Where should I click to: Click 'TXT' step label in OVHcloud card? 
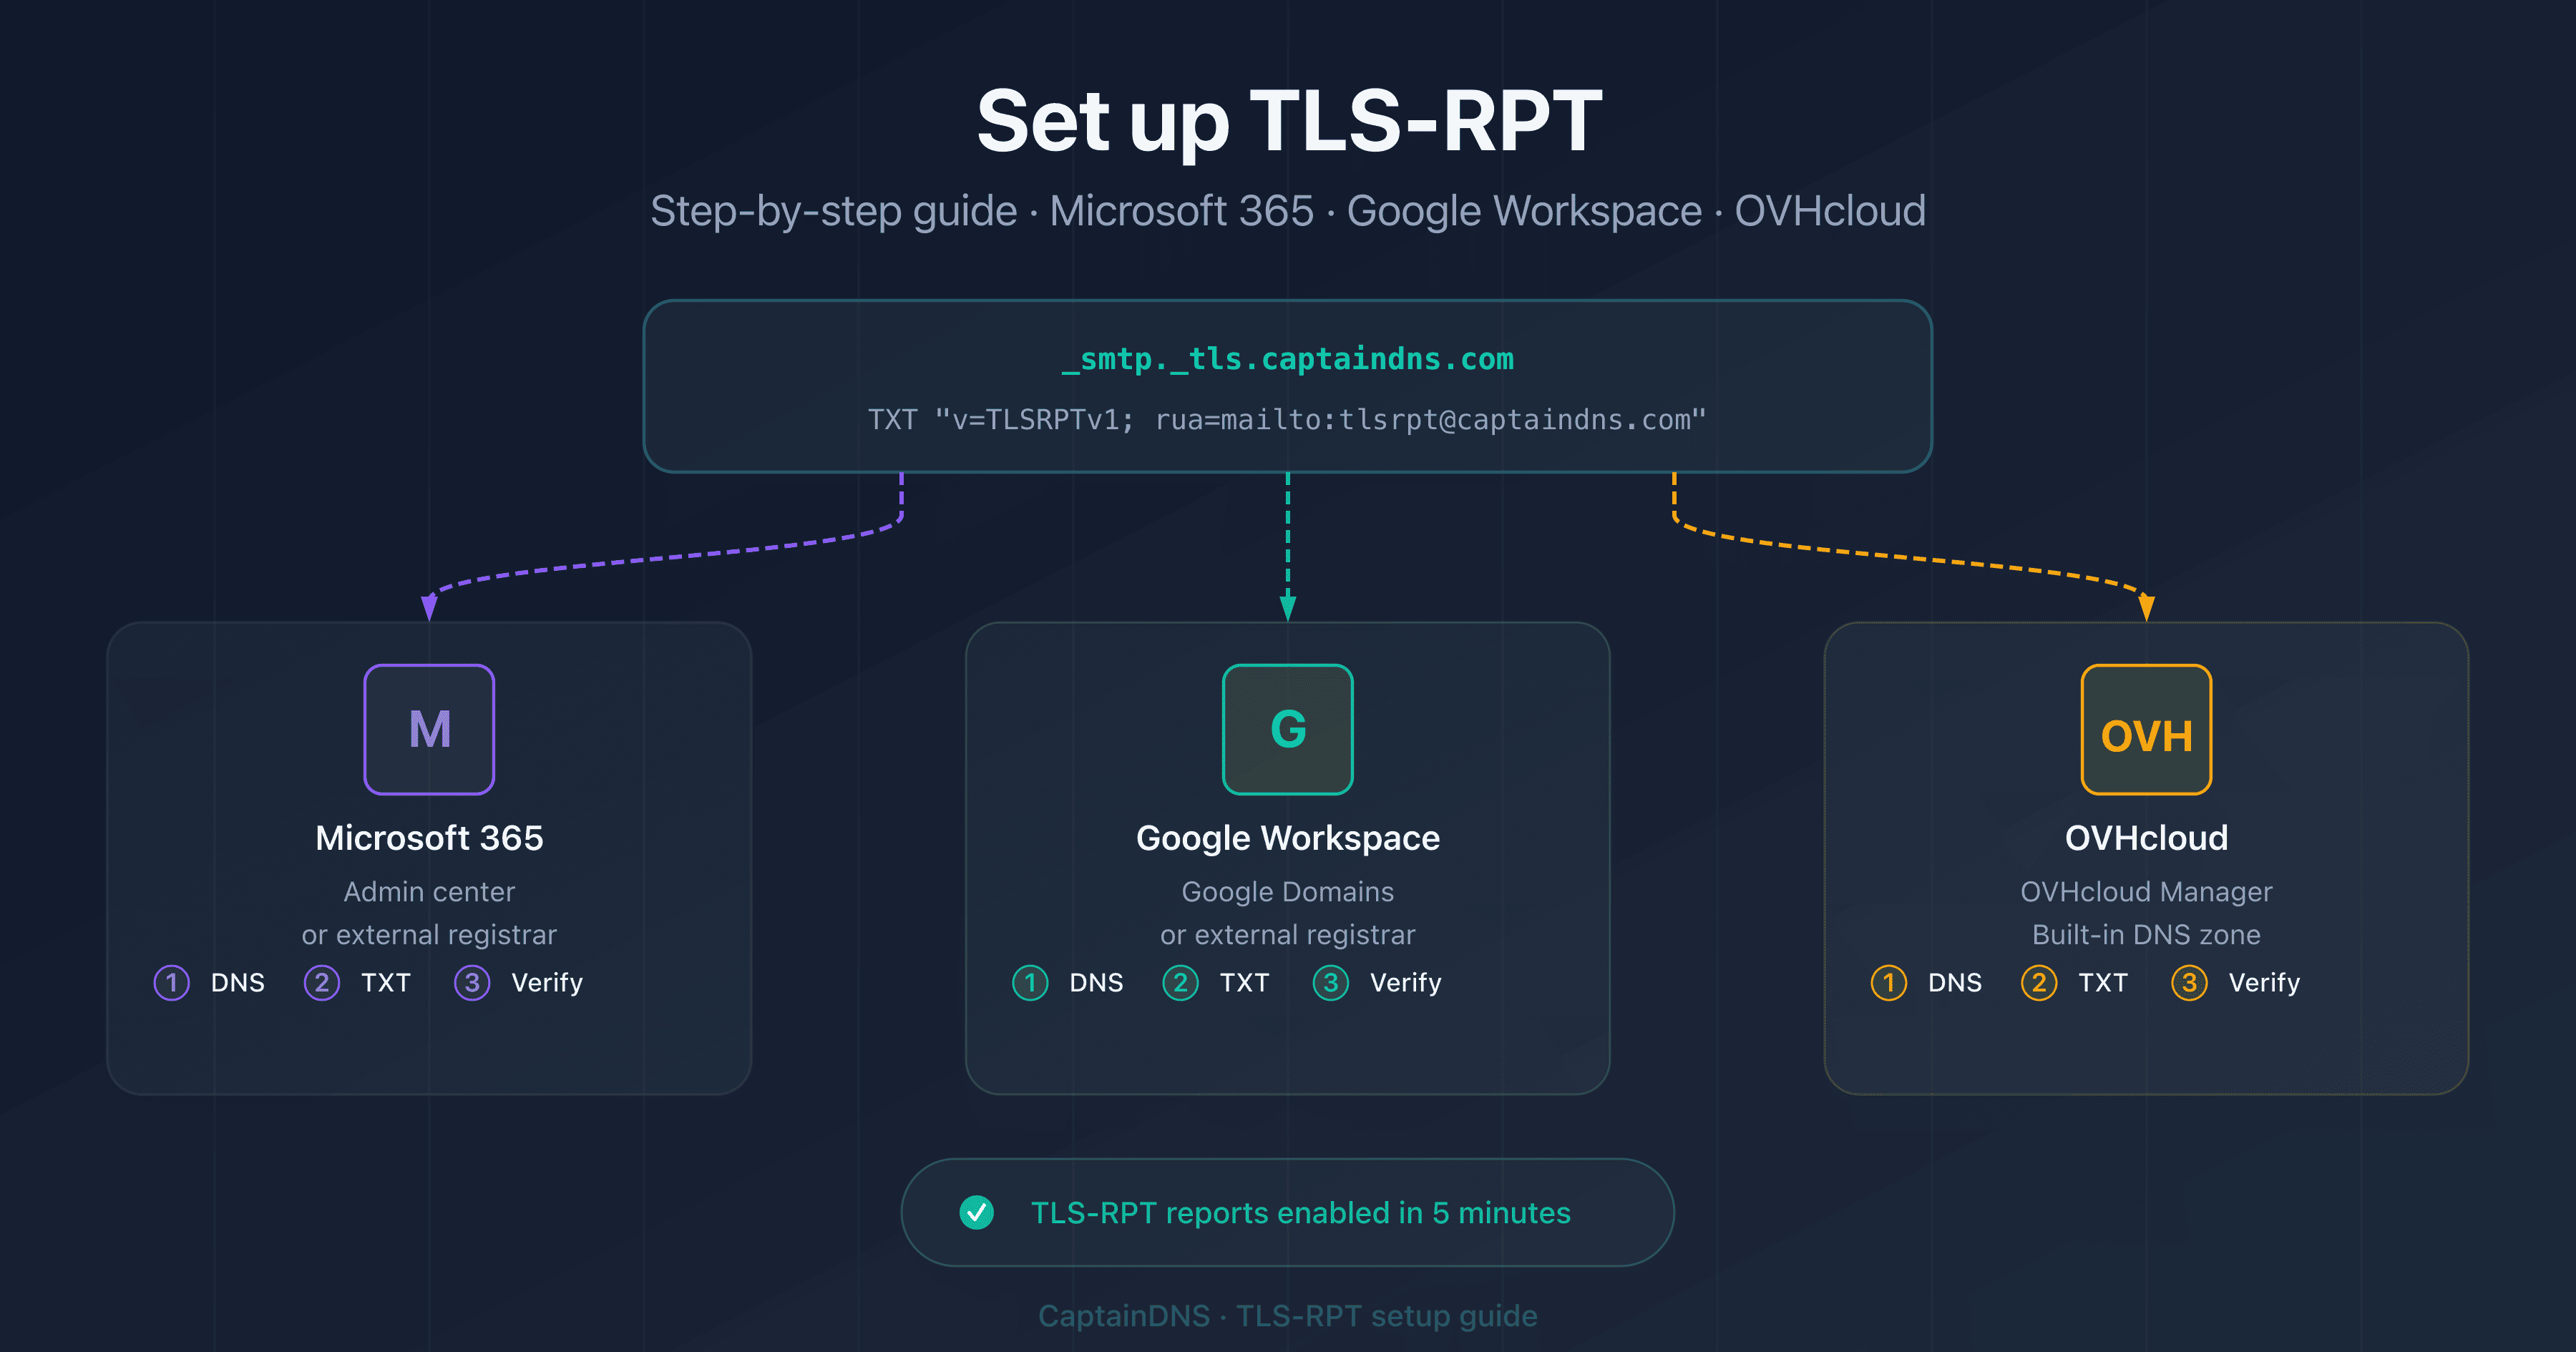click(x=2103, y=982)
